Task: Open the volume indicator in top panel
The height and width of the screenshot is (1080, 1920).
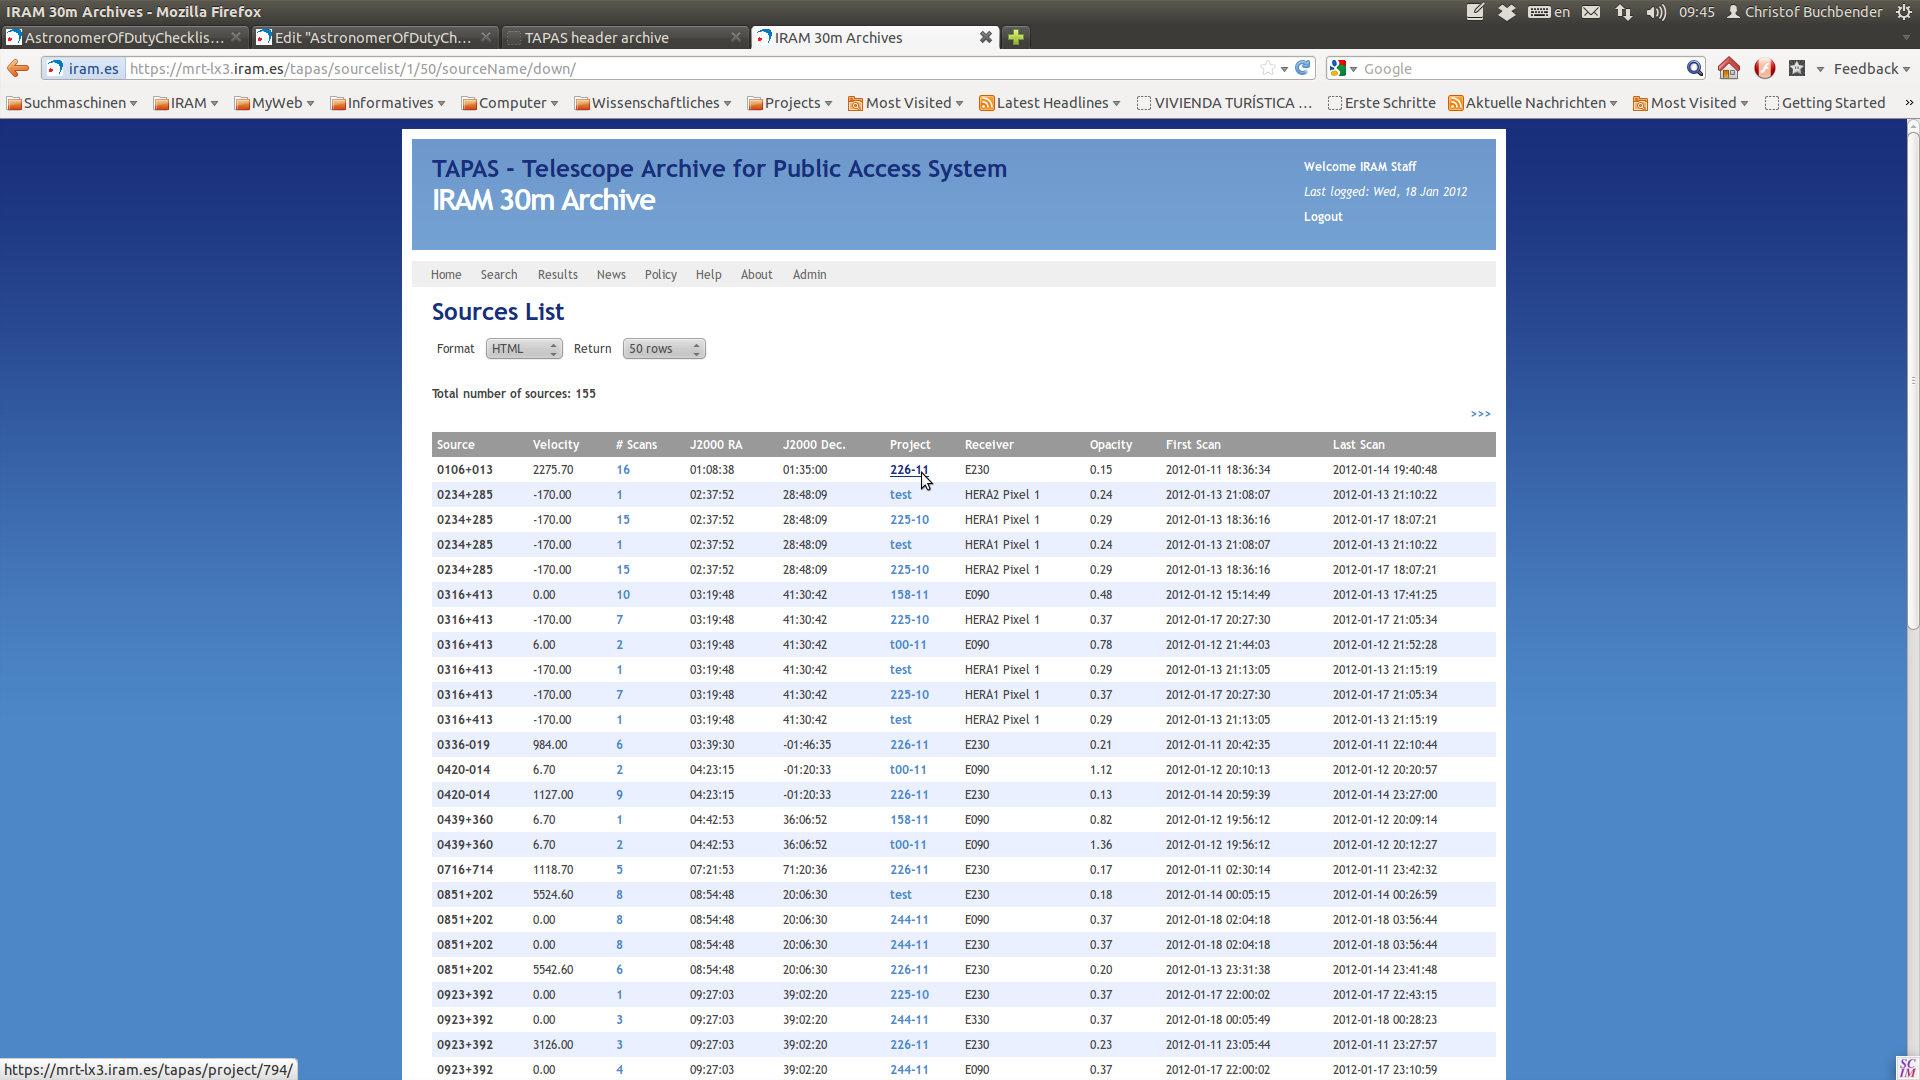Action: (1656, 12)
